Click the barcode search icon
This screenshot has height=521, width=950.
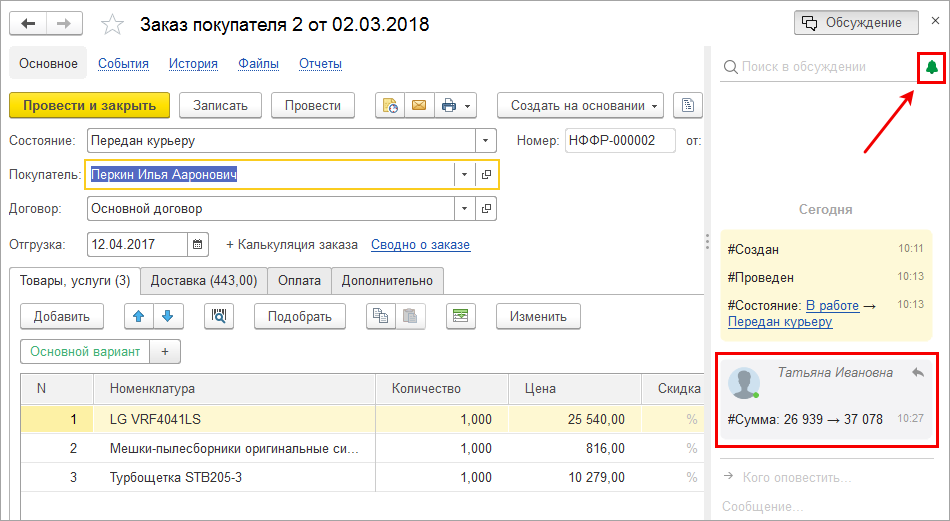tap(218, 316)
